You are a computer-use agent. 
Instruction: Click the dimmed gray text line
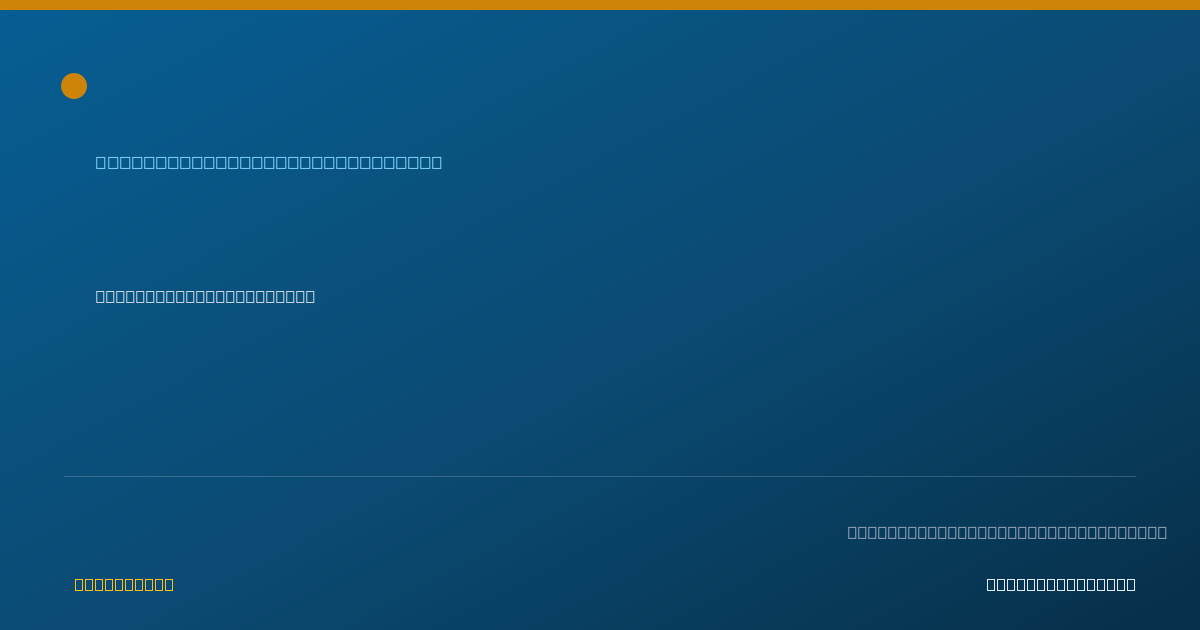click(1007, 532)
